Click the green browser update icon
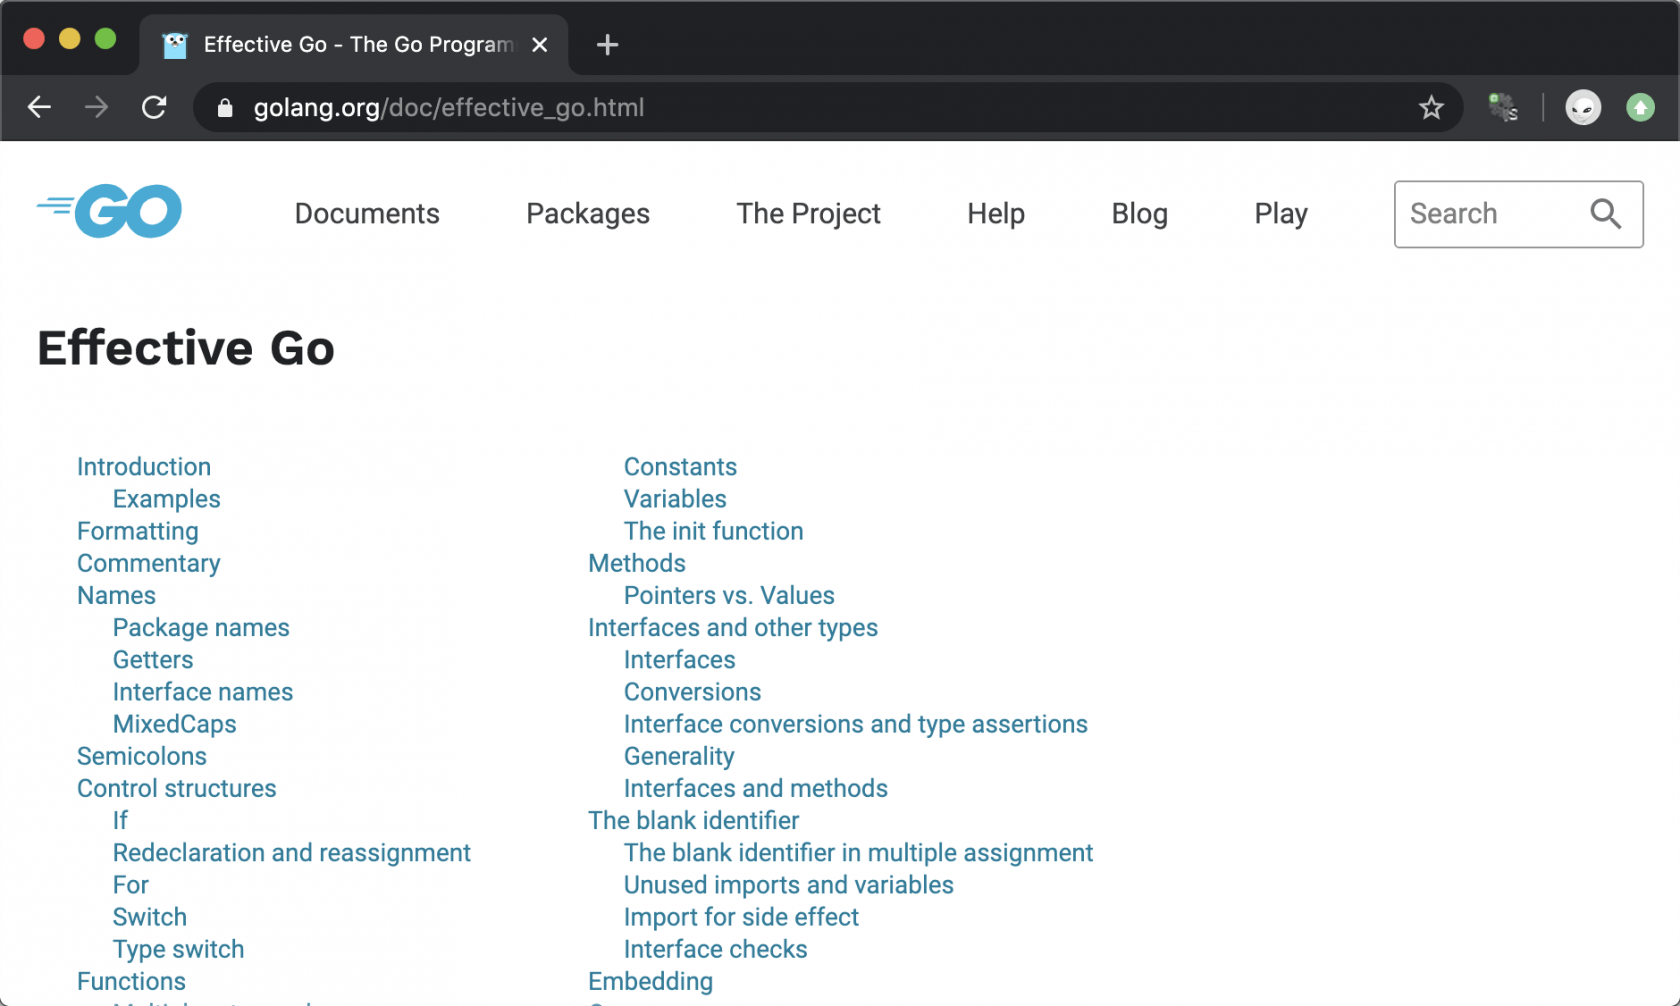Viewport: 1680px width, 1006px height. pyautogui.click(x=1640, y=107)
